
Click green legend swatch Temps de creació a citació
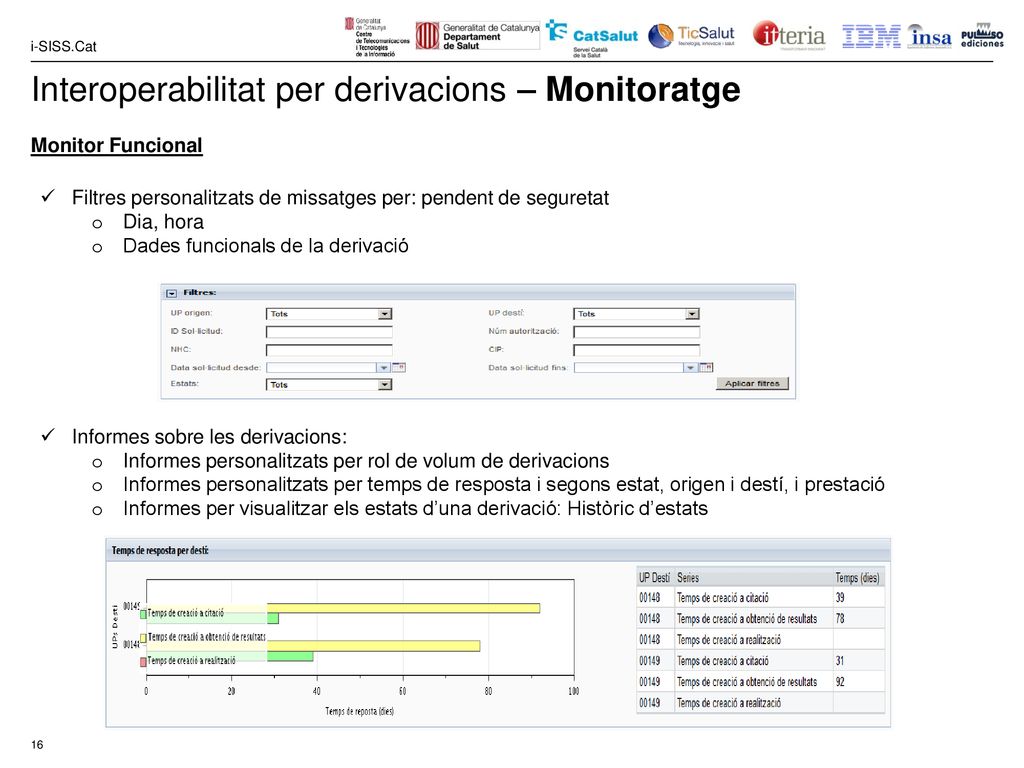pyautogui.click(x=144, y=615)
